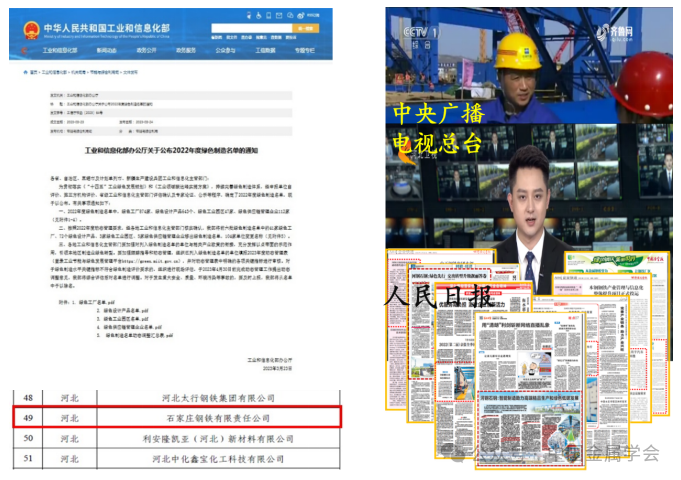Screen dimensions: 681x480
Task: Click the CCTV 1 channel logo
Action: pyautogui.click(x=420, y=32)
